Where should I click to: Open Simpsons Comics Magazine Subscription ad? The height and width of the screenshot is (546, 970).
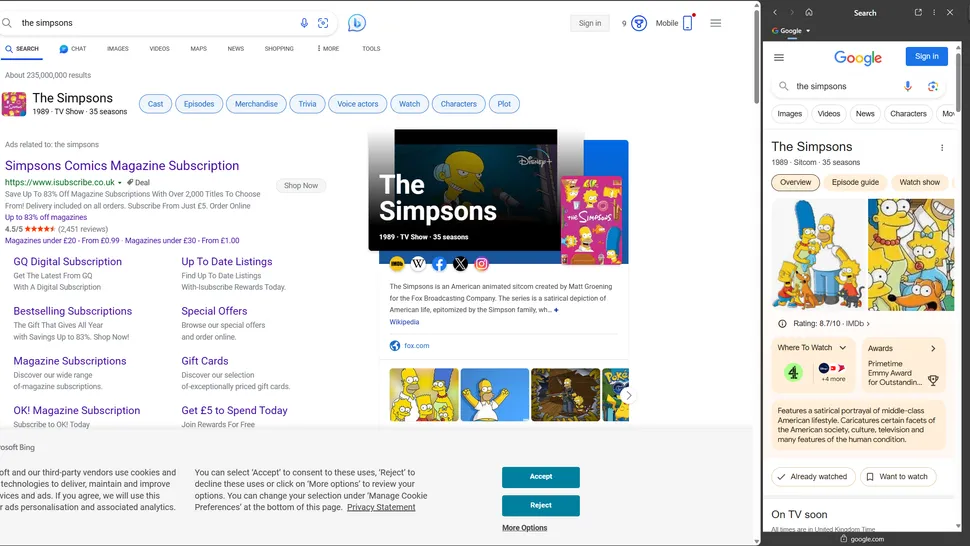(x=122, y=166)
